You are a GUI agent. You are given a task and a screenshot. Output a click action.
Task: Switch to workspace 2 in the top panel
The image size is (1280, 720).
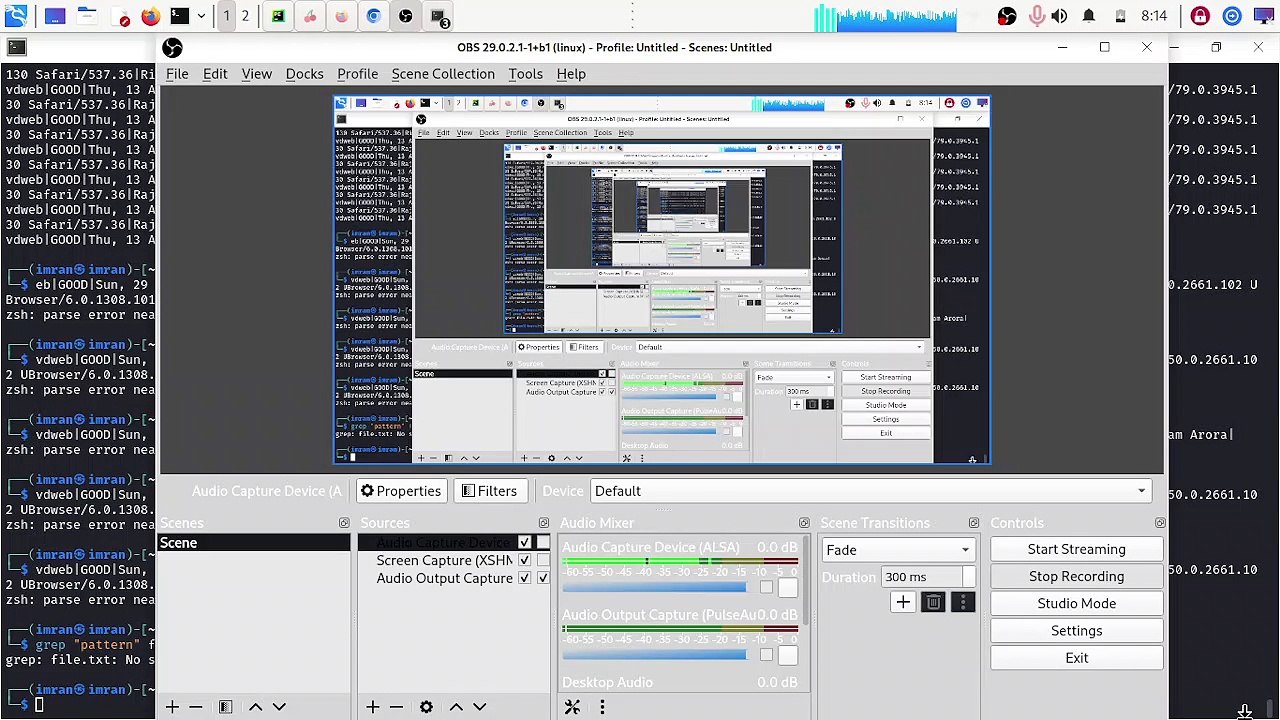point(245,16)
